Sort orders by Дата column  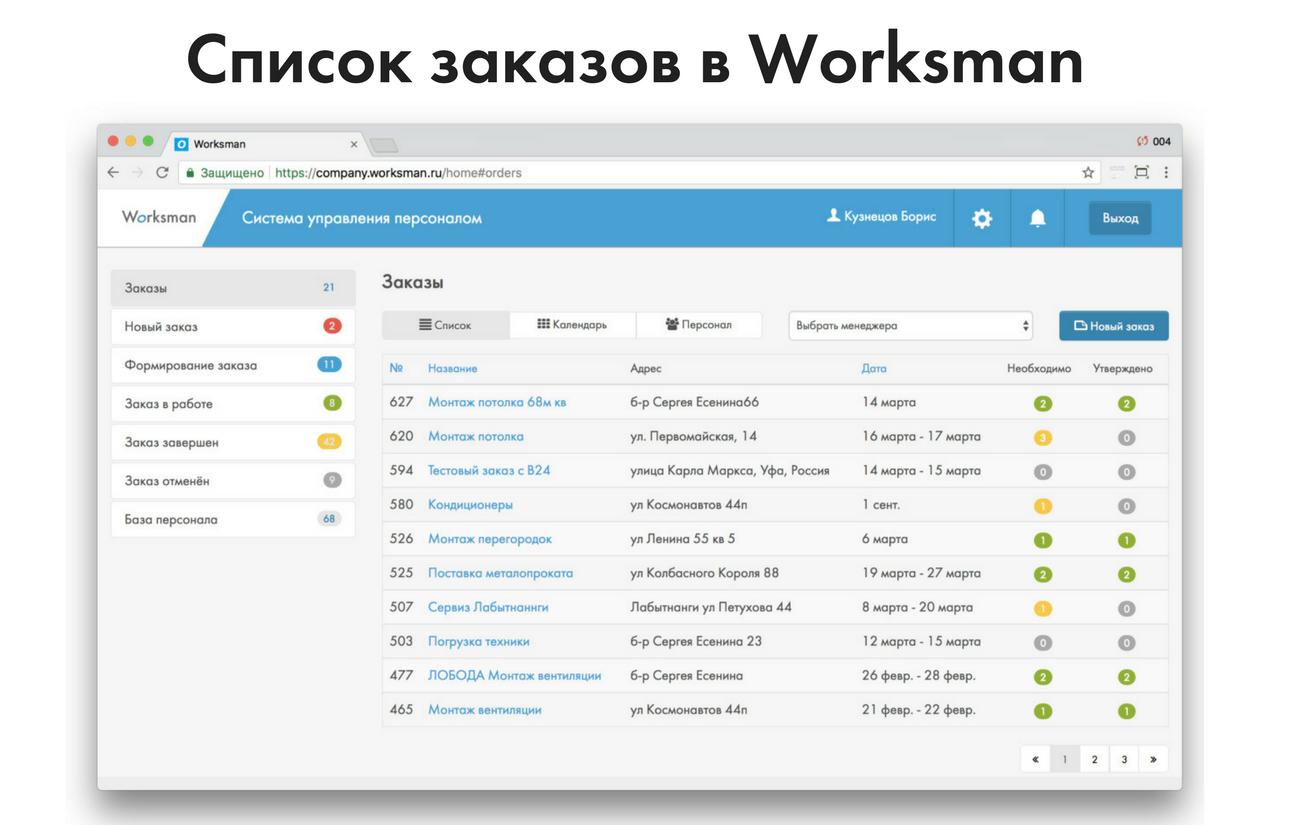click(873, 368)
